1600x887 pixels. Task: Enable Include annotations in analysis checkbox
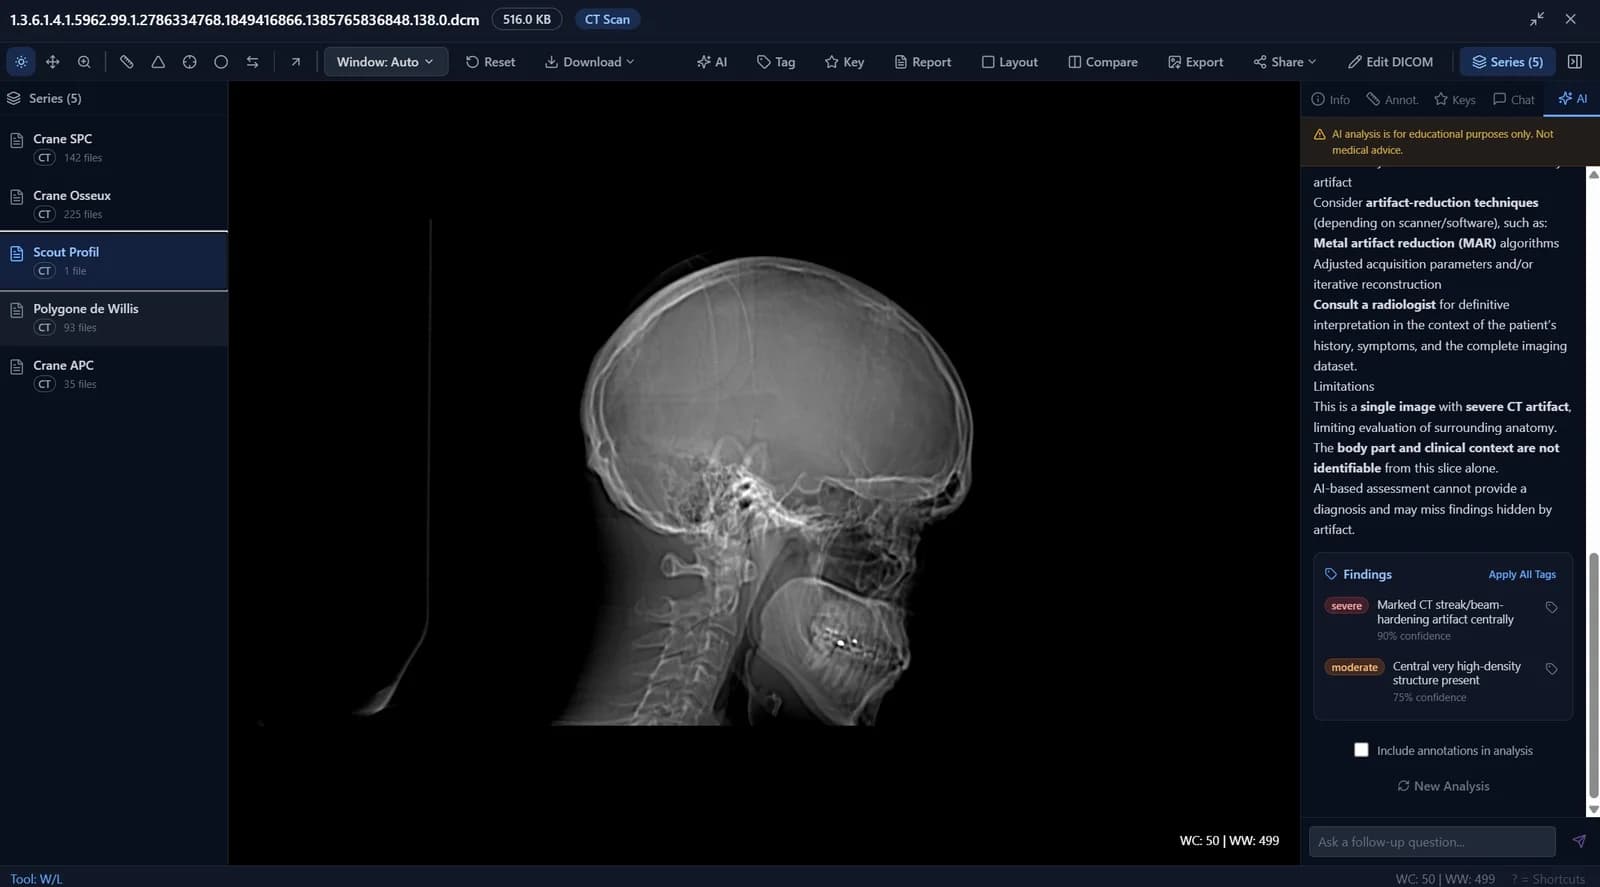(x=1361, y=750)
